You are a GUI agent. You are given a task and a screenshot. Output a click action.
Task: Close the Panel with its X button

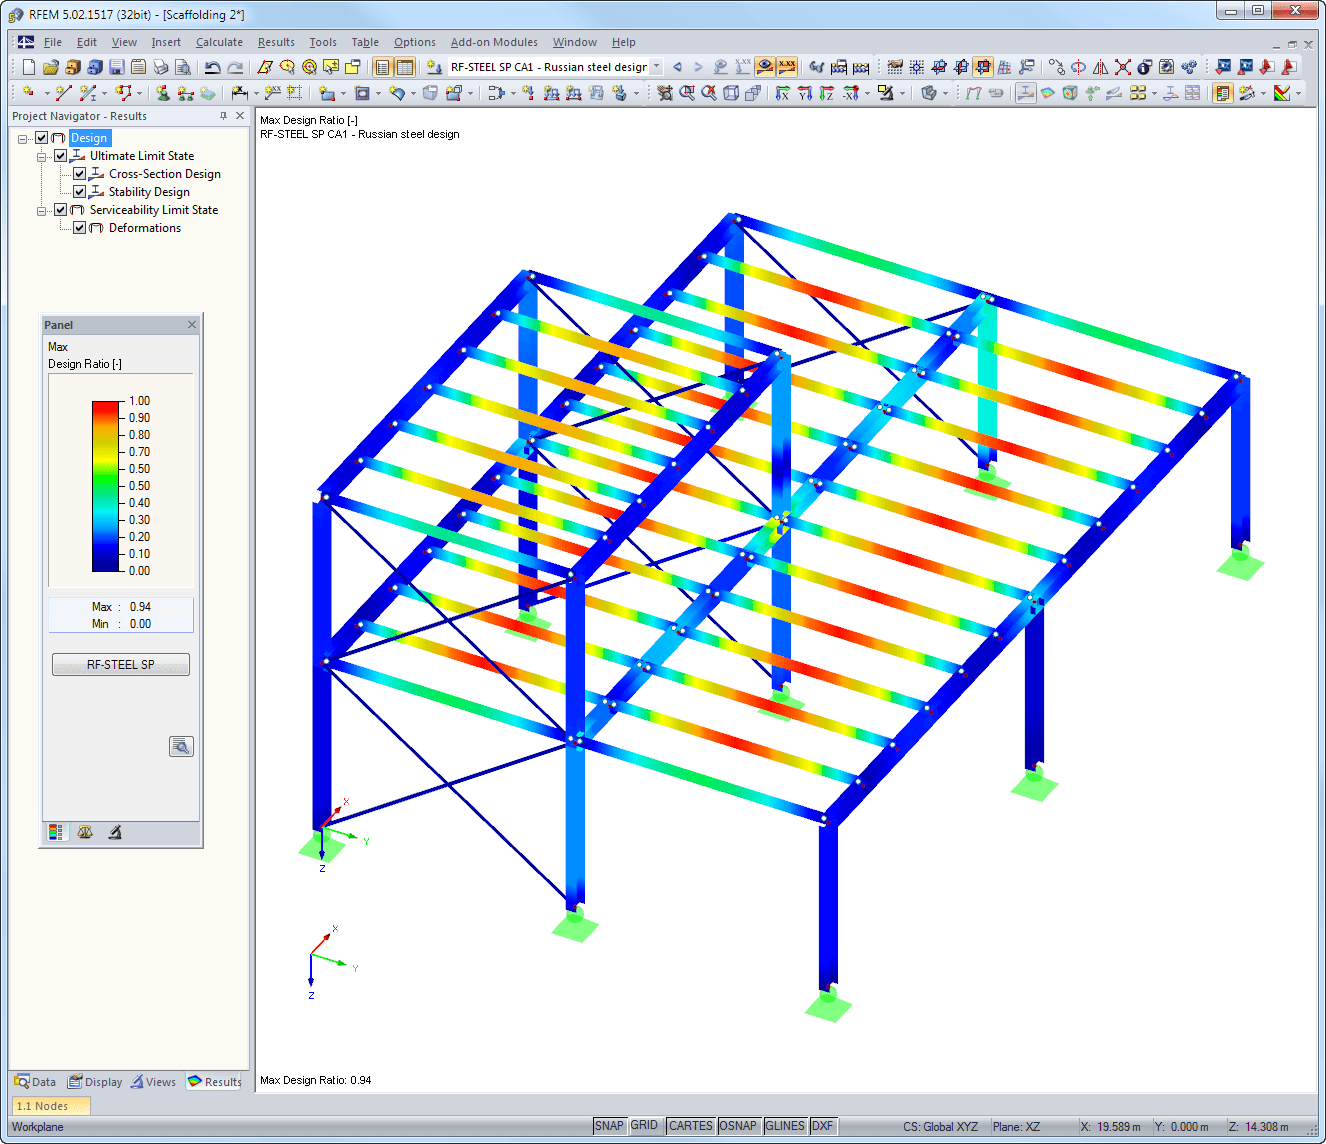coord(192,325)
